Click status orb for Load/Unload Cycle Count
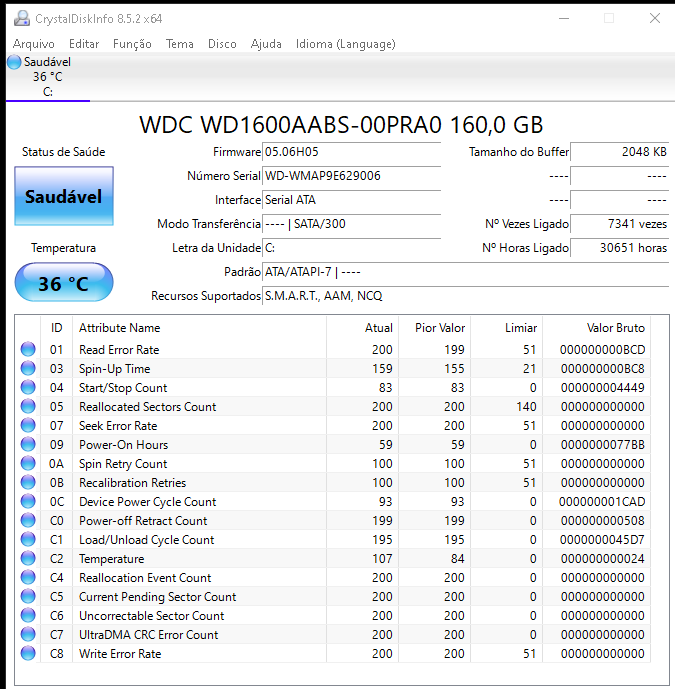The height and width of the screenshot is (689, 675). (x=28, y=539)
